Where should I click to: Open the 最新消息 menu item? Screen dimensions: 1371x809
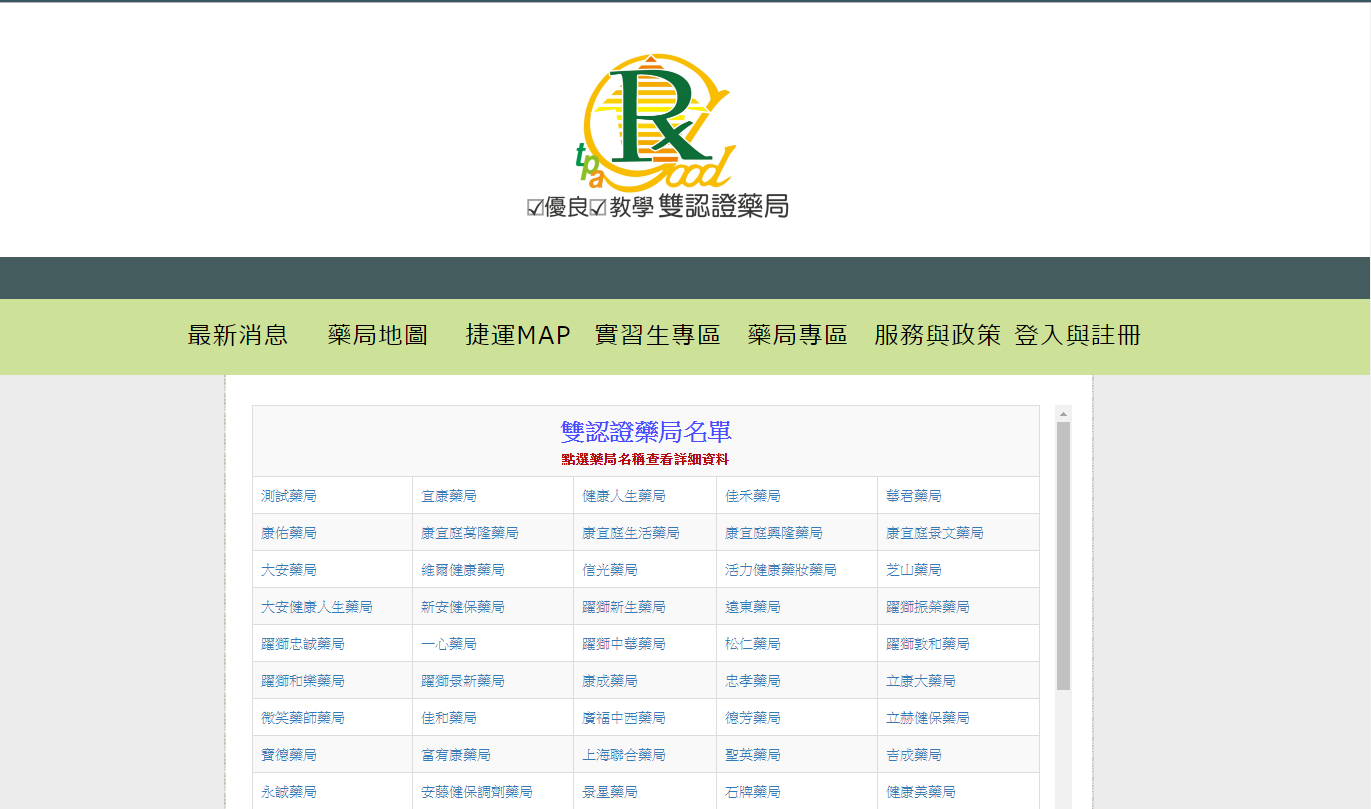coord(238,336)
